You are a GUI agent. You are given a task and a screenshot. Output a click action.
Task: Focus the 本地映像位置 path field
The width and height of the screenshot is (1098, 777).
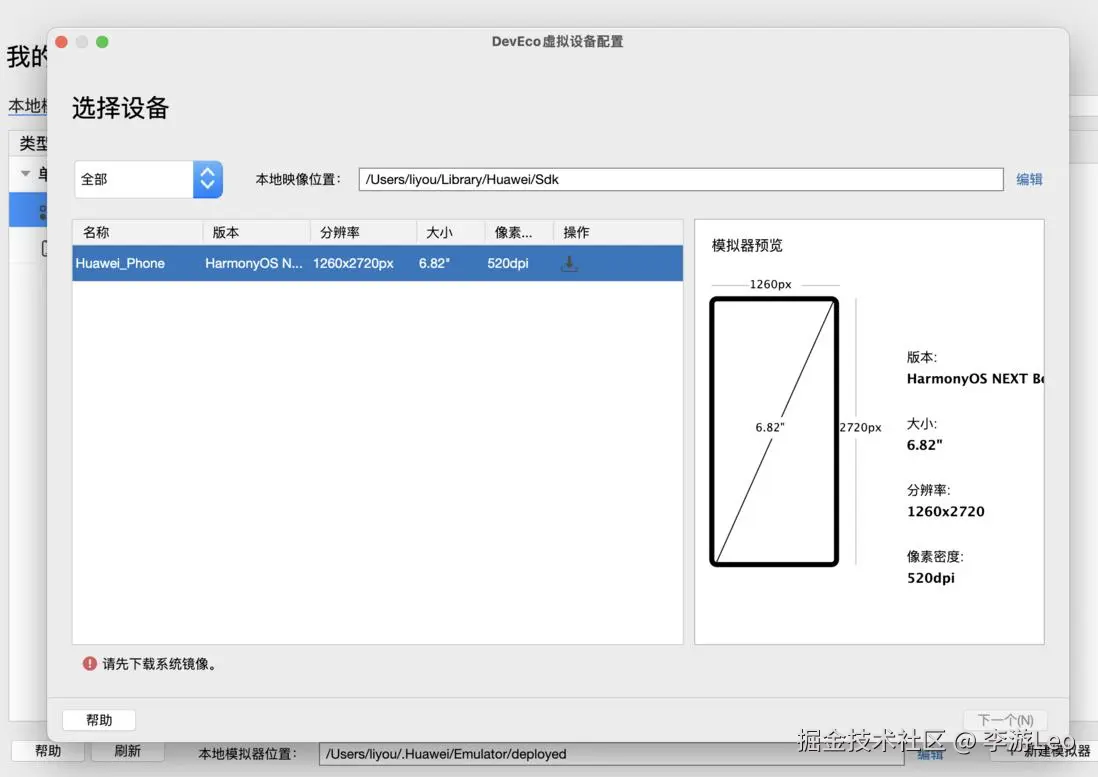click(681, 179)
